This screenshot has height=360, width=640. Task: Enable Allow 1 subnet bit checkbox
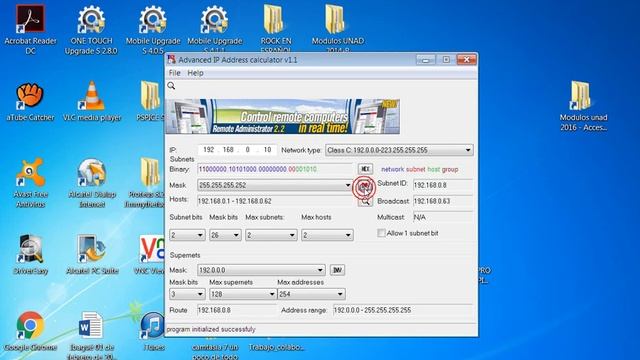[x=381, y=233]
